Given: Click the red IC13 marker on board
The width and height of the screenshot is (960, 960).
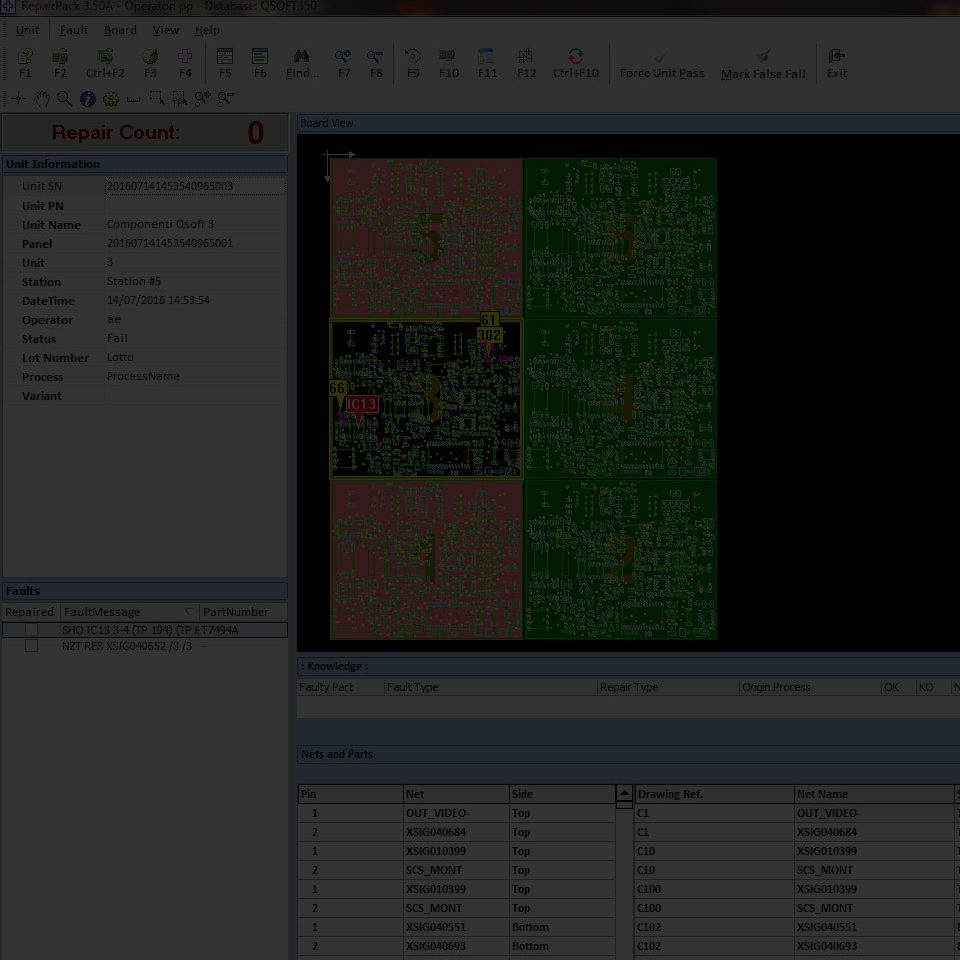Looking at the screenshot, I should tap(362, 405).
